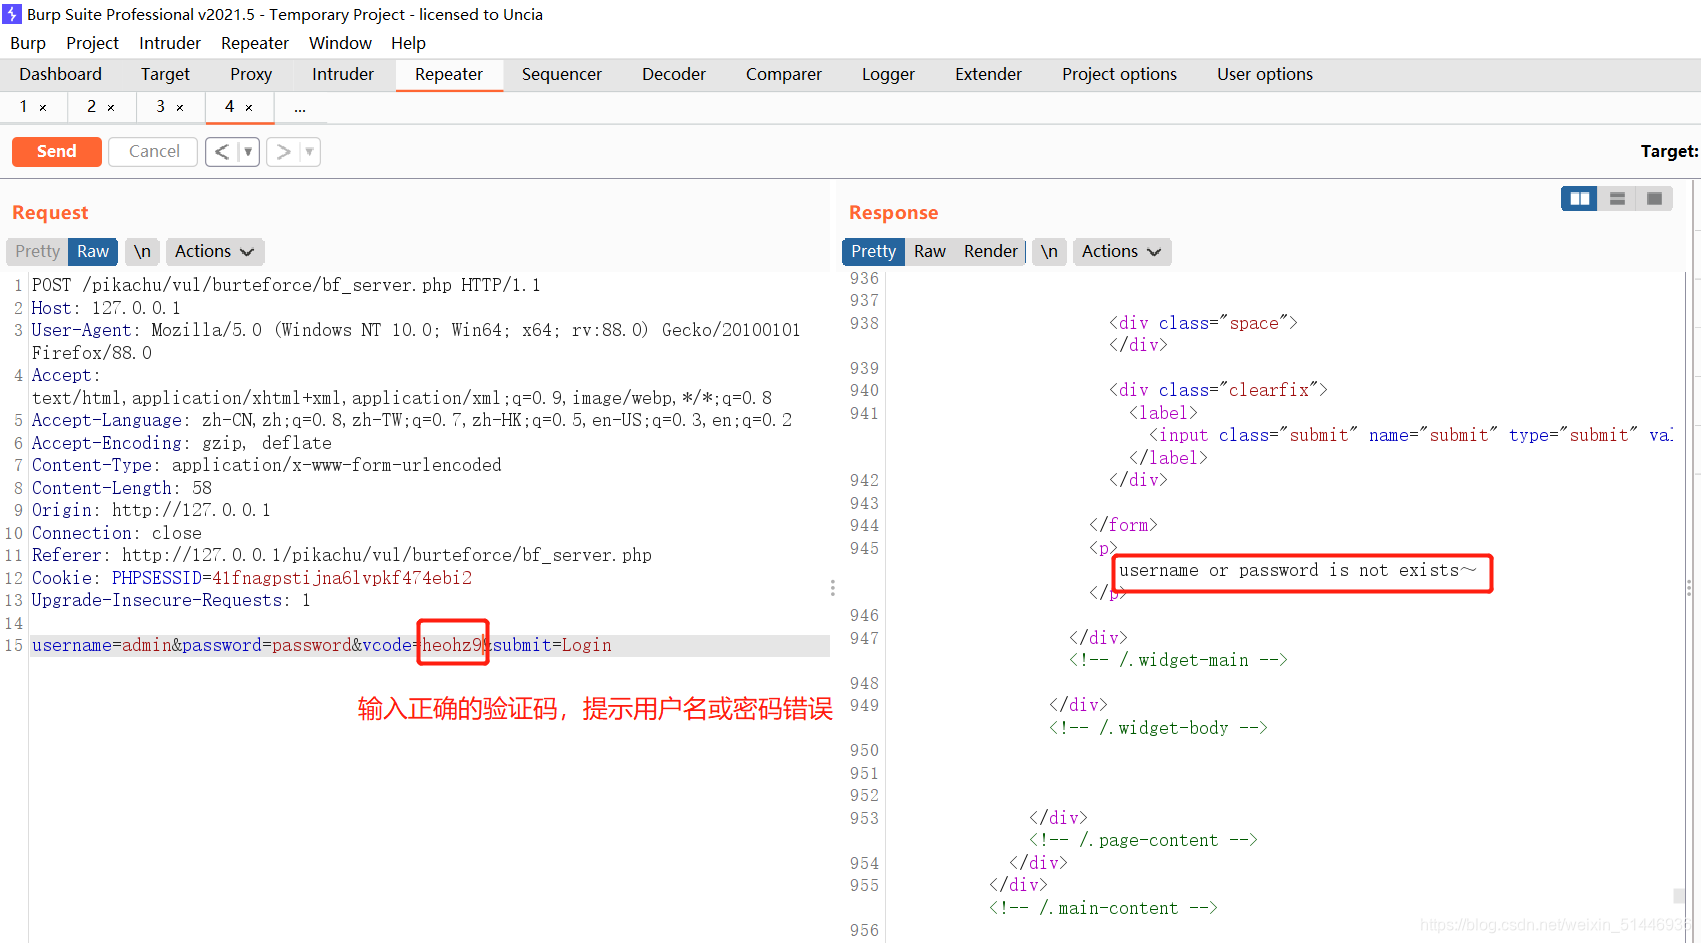Open the back history dropdown arrow
Image resolution: width=1701 pixels, height=943 pixels.
coord(248,152)
